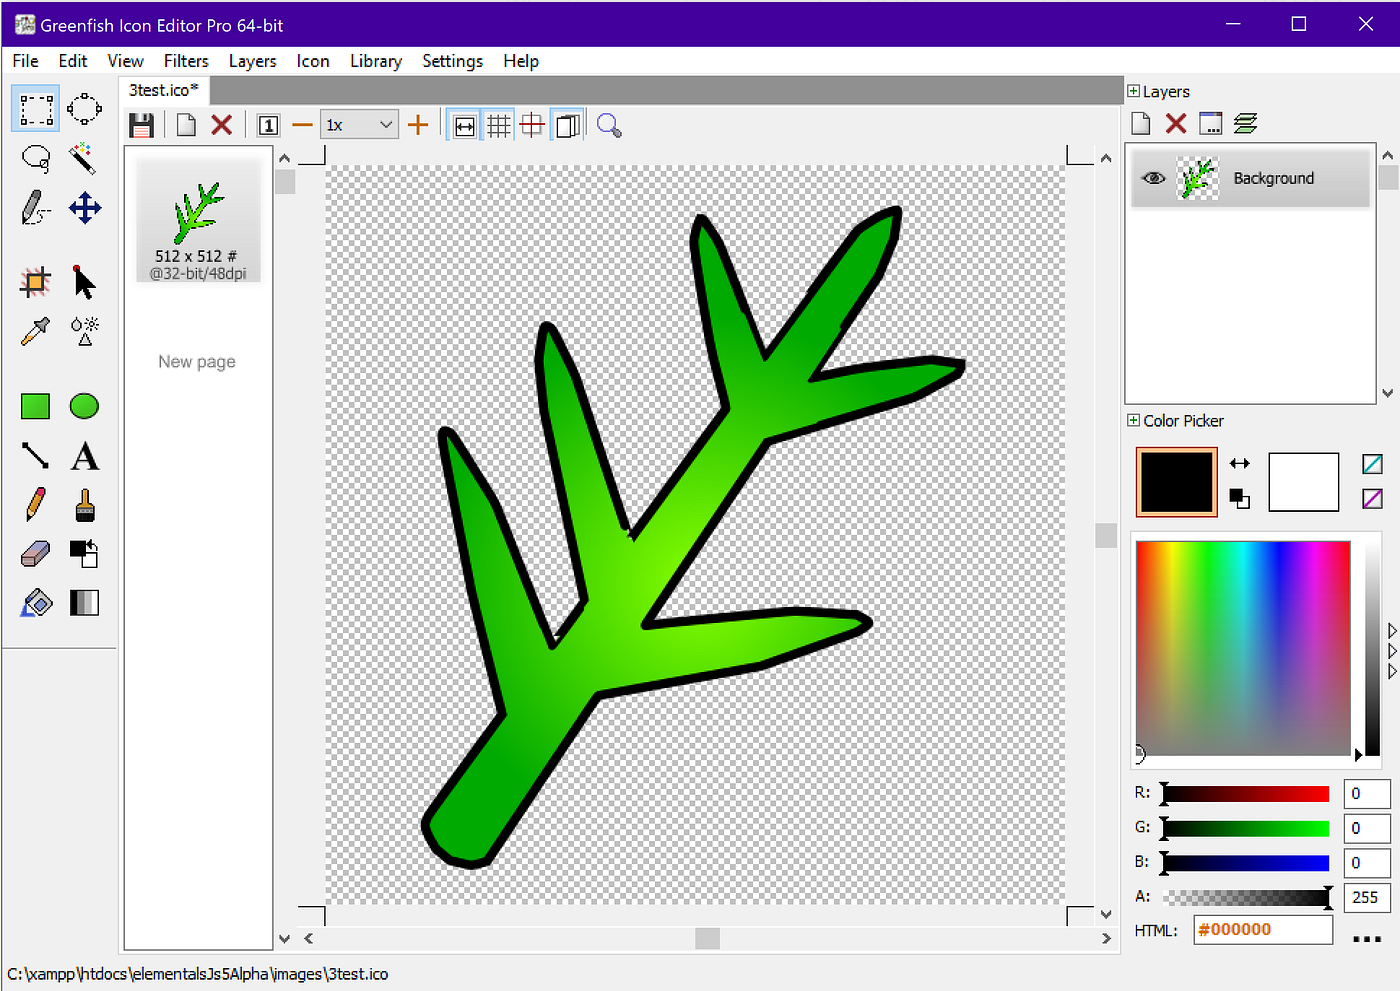Open the Settings menu
The width and height of the screenshot is (1400, 991).
pos(452,61)
